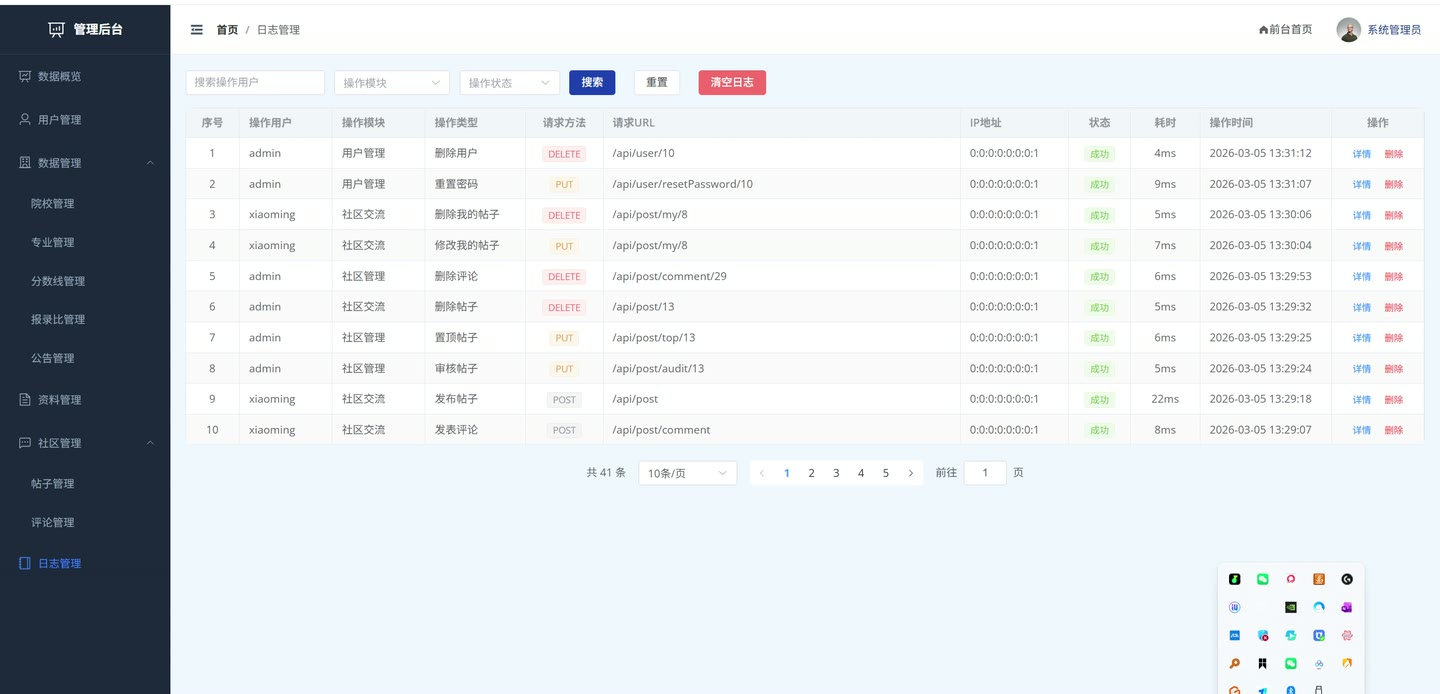Go to page 3 in pagination

click(x=836, y=474)
